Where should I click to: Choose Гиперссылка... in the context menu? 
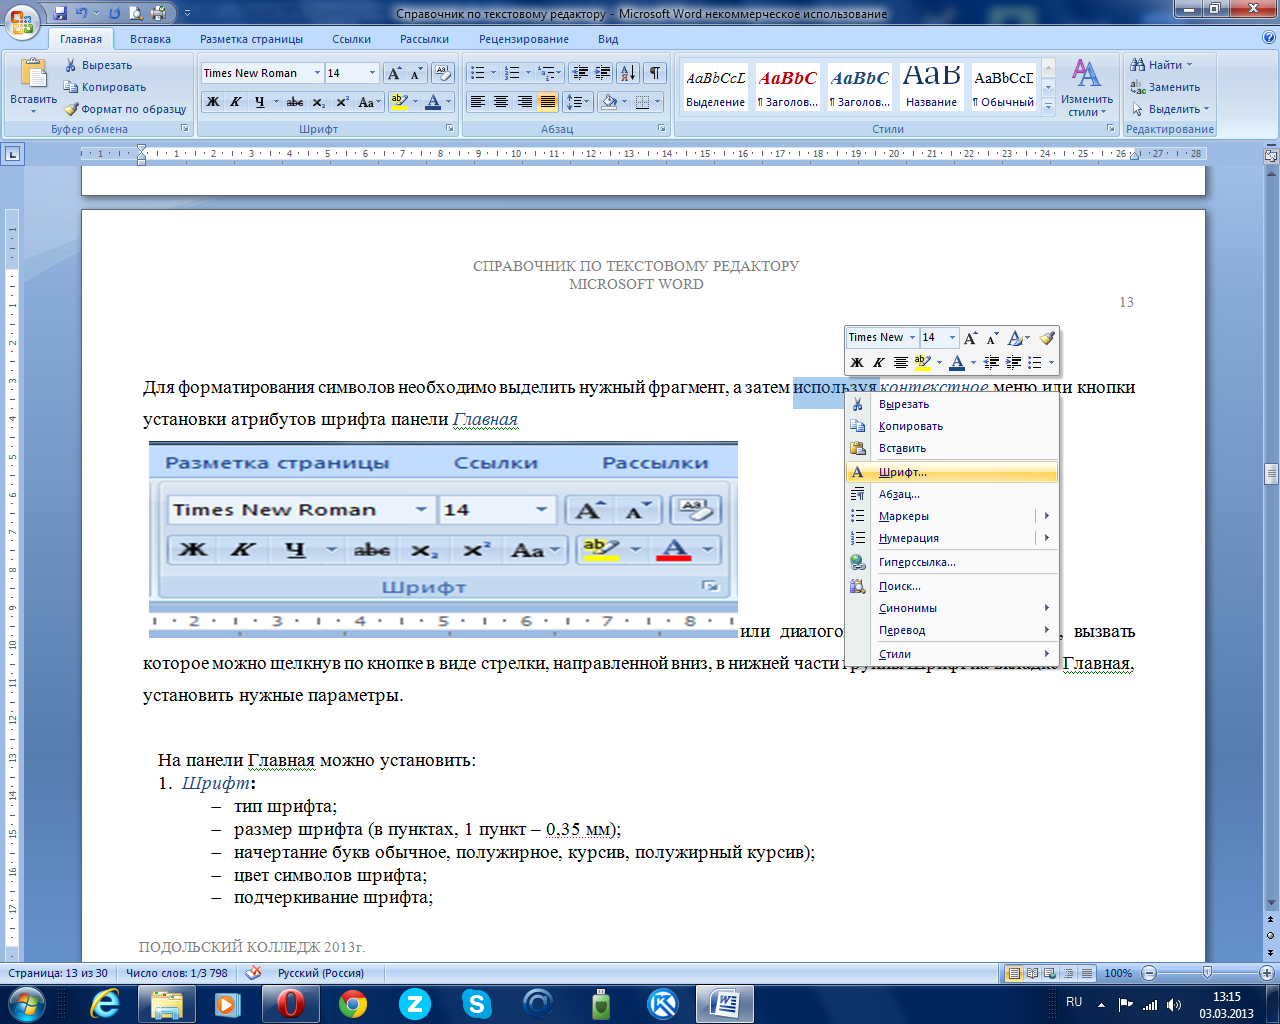(952, 562)
